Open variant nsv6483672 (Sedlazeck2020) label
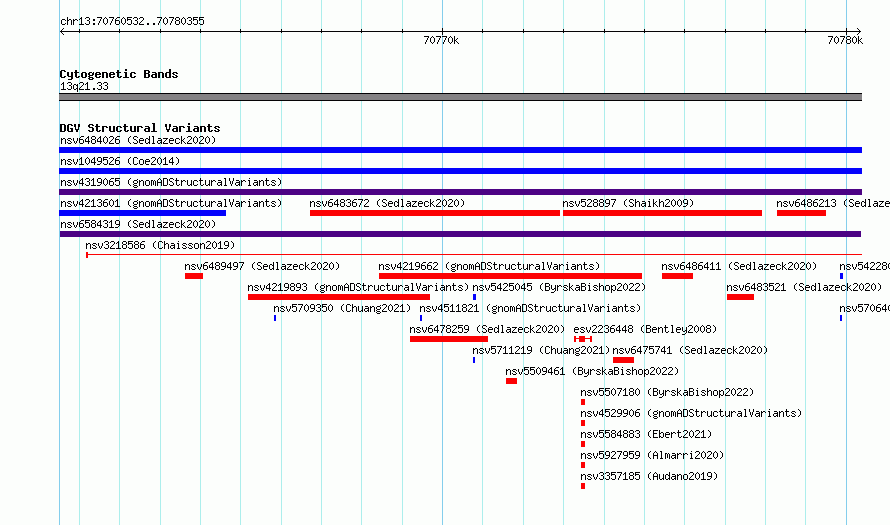 387,203
